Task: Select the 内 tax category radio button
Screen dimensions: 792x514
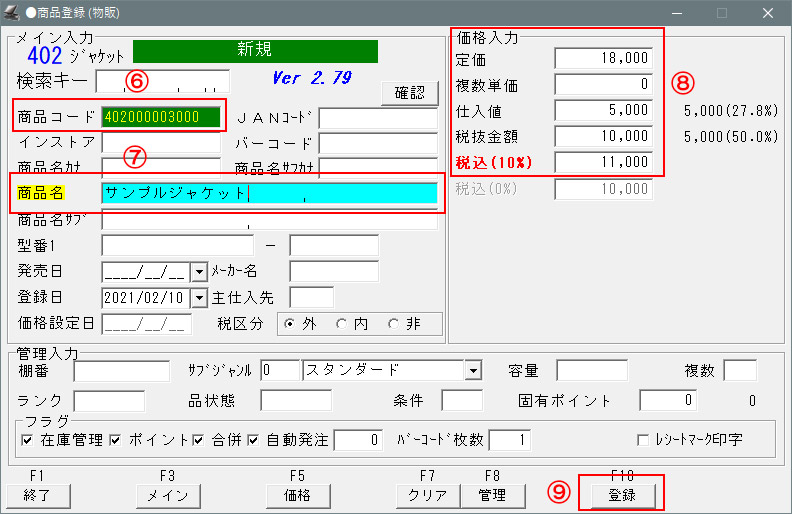Action: coord(341,323)
